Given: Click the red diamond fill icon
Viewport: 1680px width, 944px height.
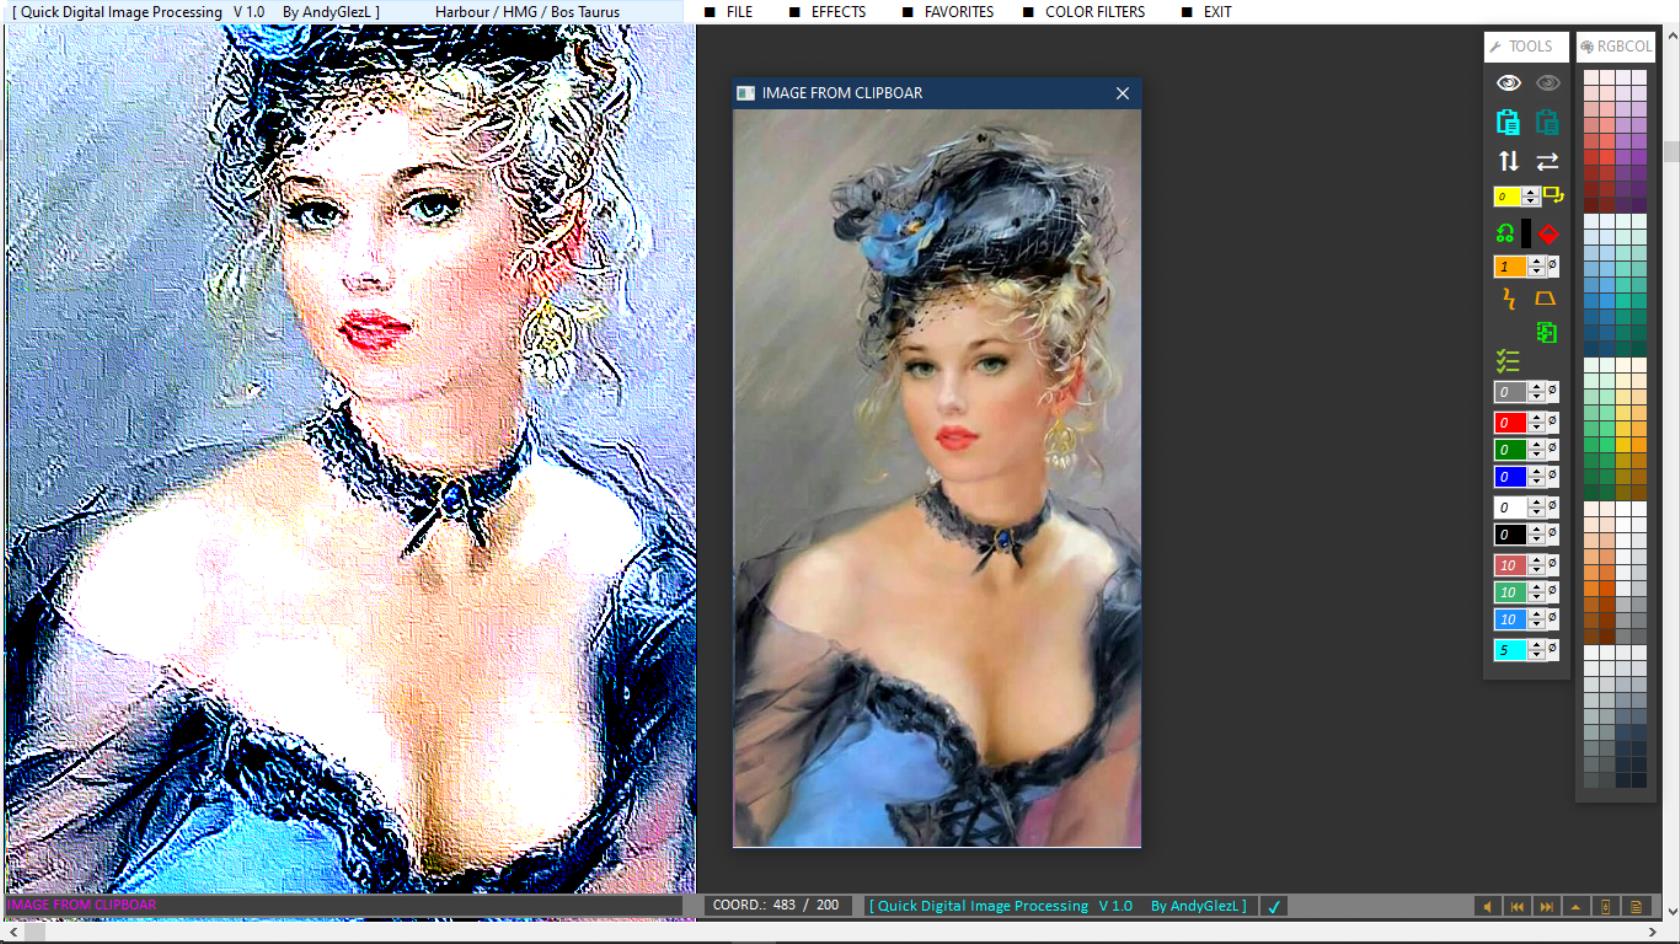Looking at the screenshot, I should tap(1548, 234).
